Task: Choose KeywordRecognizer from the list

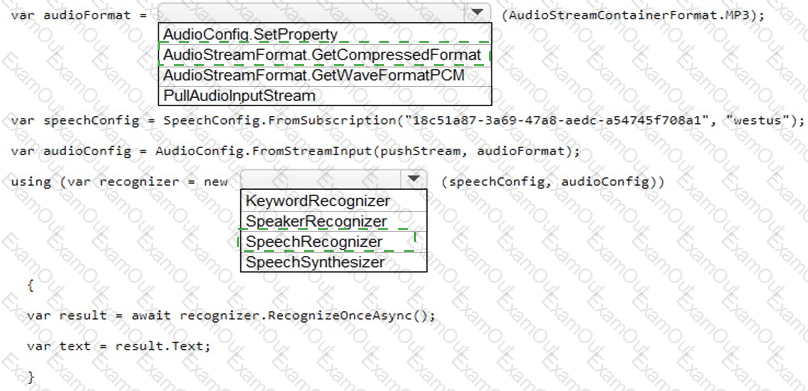Action: pos(333,200)
